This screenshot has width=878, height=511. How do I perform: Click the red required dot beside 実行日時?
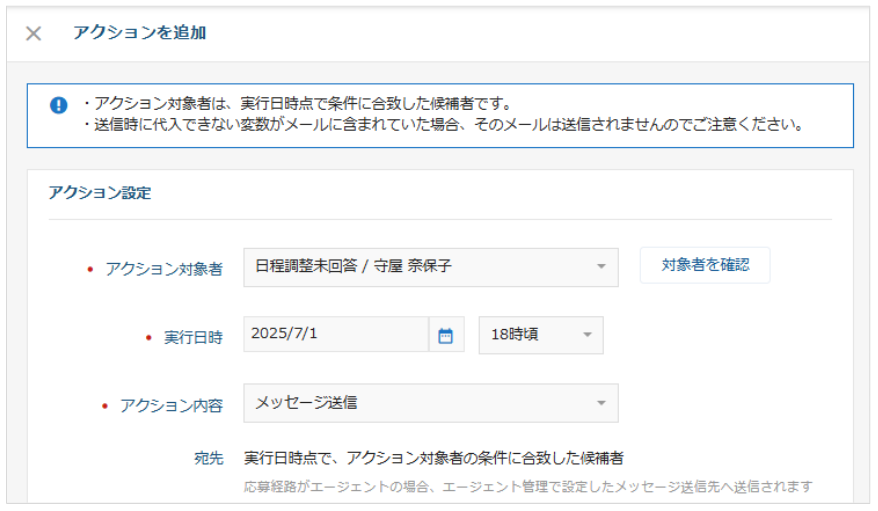click(147, 338)
